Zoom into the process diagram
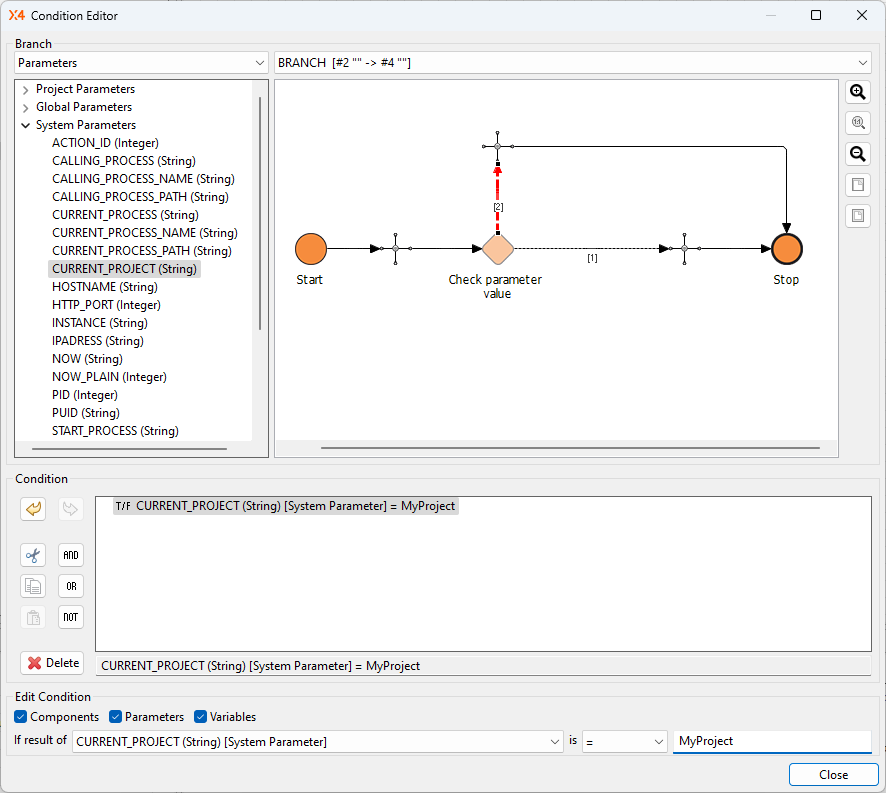Viewport: 886px width, 793px height. click(858, 92)
